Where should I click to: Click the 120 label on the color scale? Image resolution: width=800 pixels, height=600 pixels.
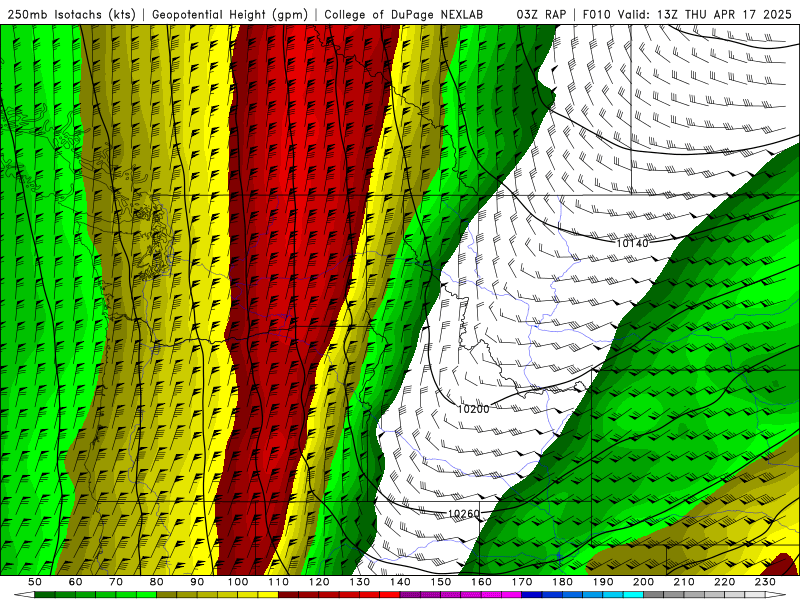(x=319, y=582)
